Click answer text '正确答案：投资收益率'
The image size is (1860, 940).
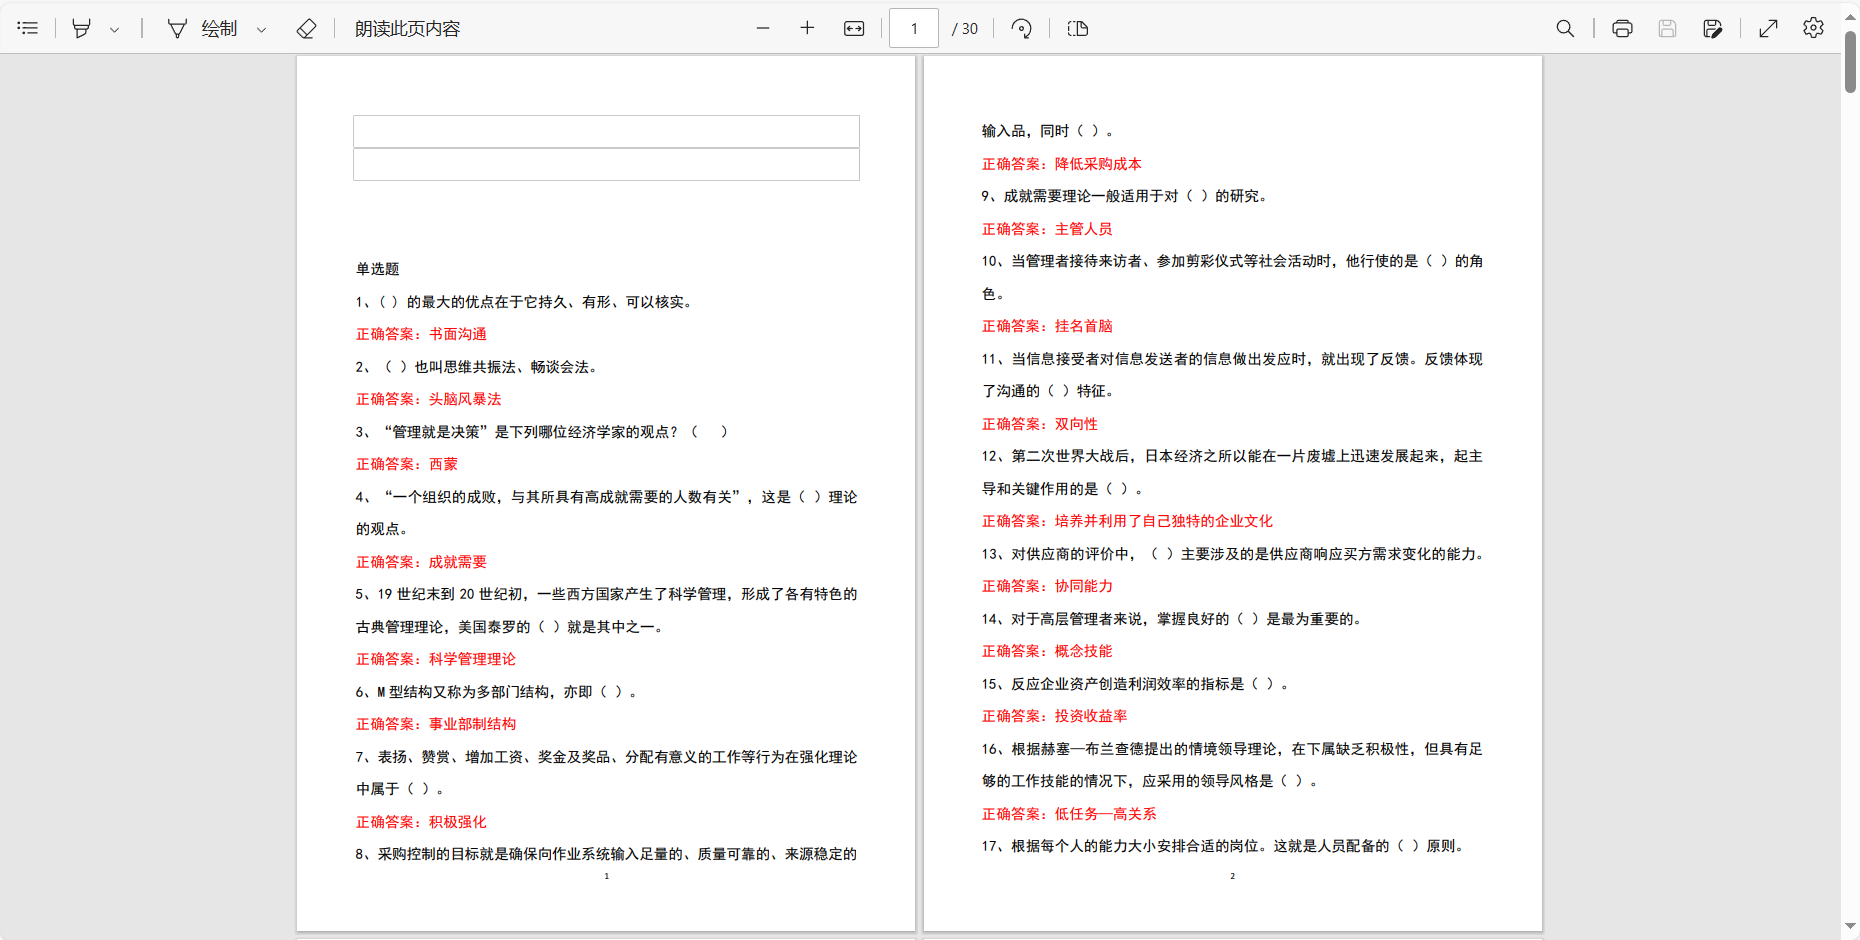pos(1054,716)
